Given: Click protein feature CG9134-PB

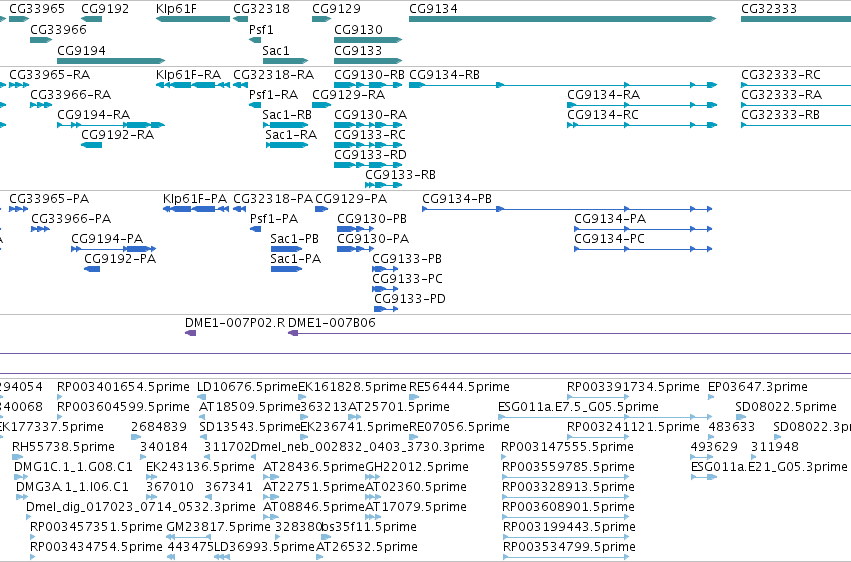Looking at the screenshot, I should 567,209.
